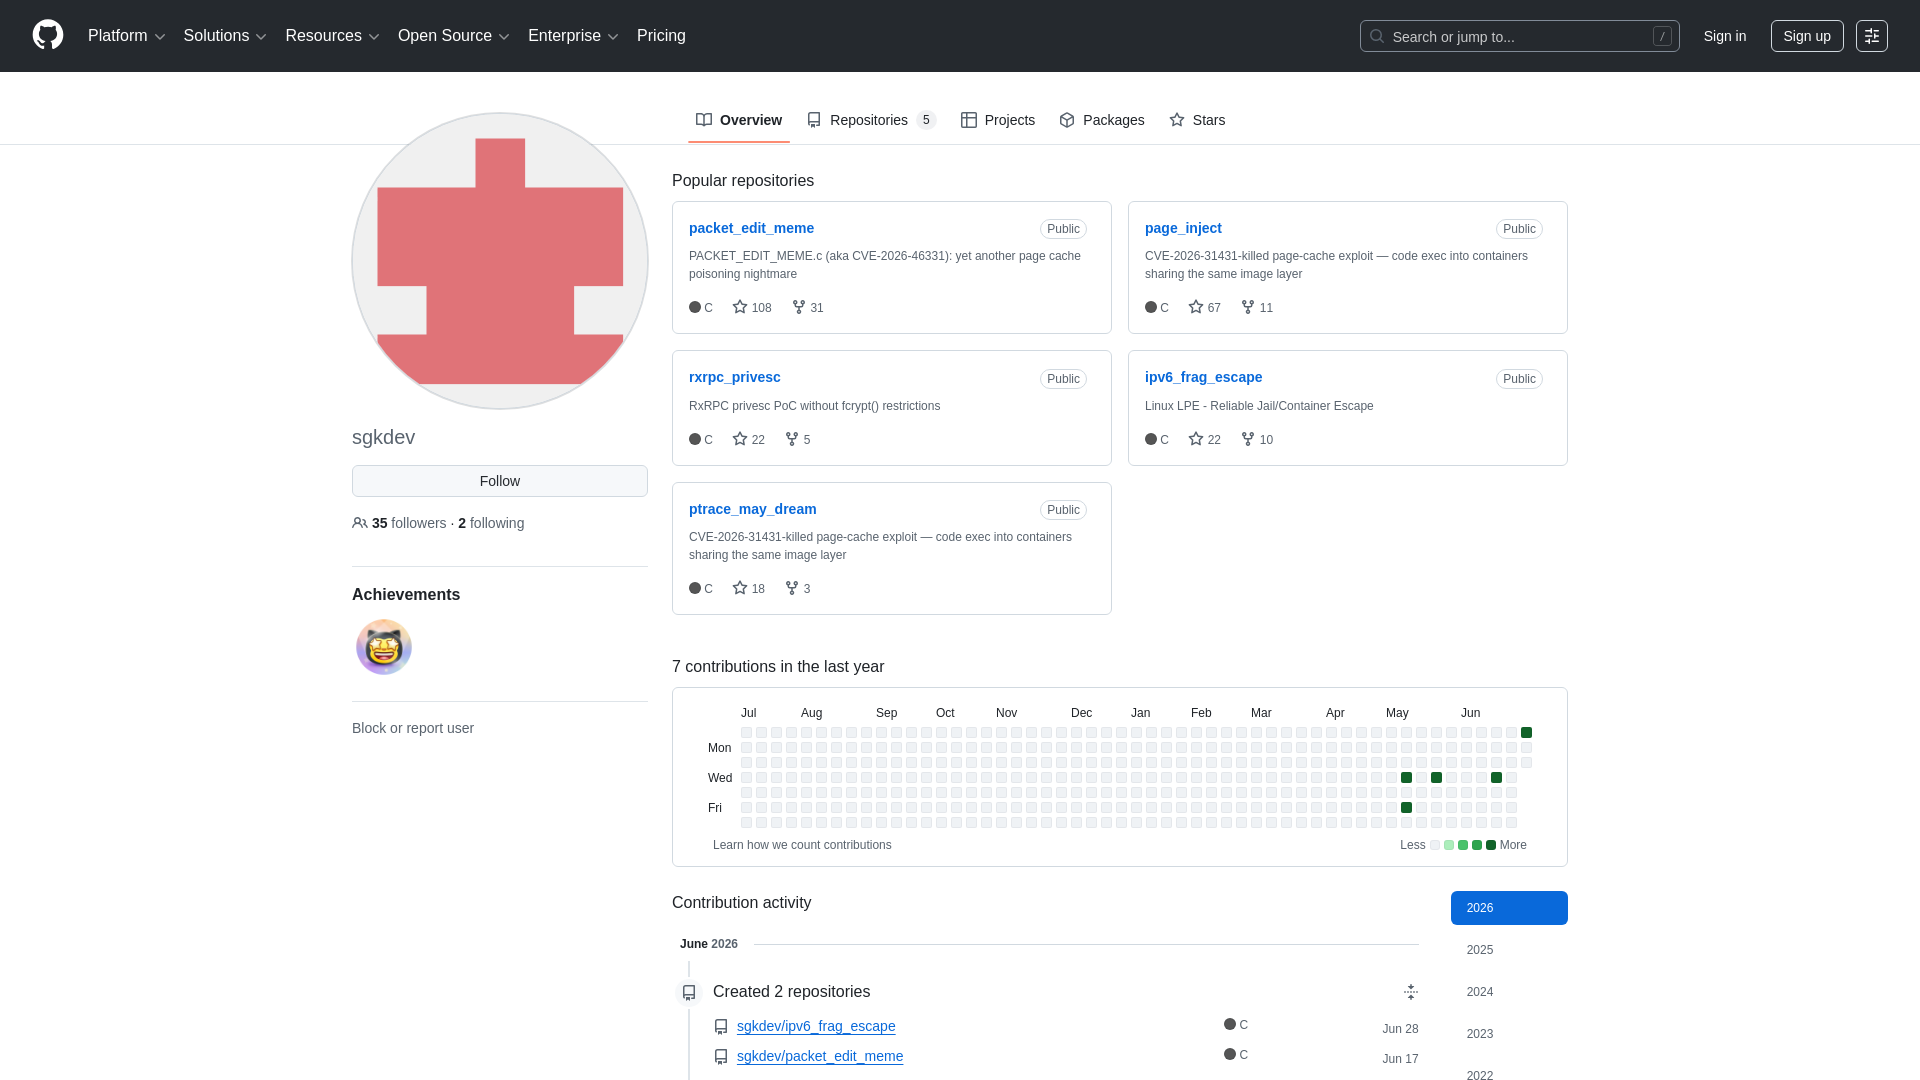The image size is (1920, 1080).
Task: Click the fork count on page_inject
Action: pos(1257,307)
